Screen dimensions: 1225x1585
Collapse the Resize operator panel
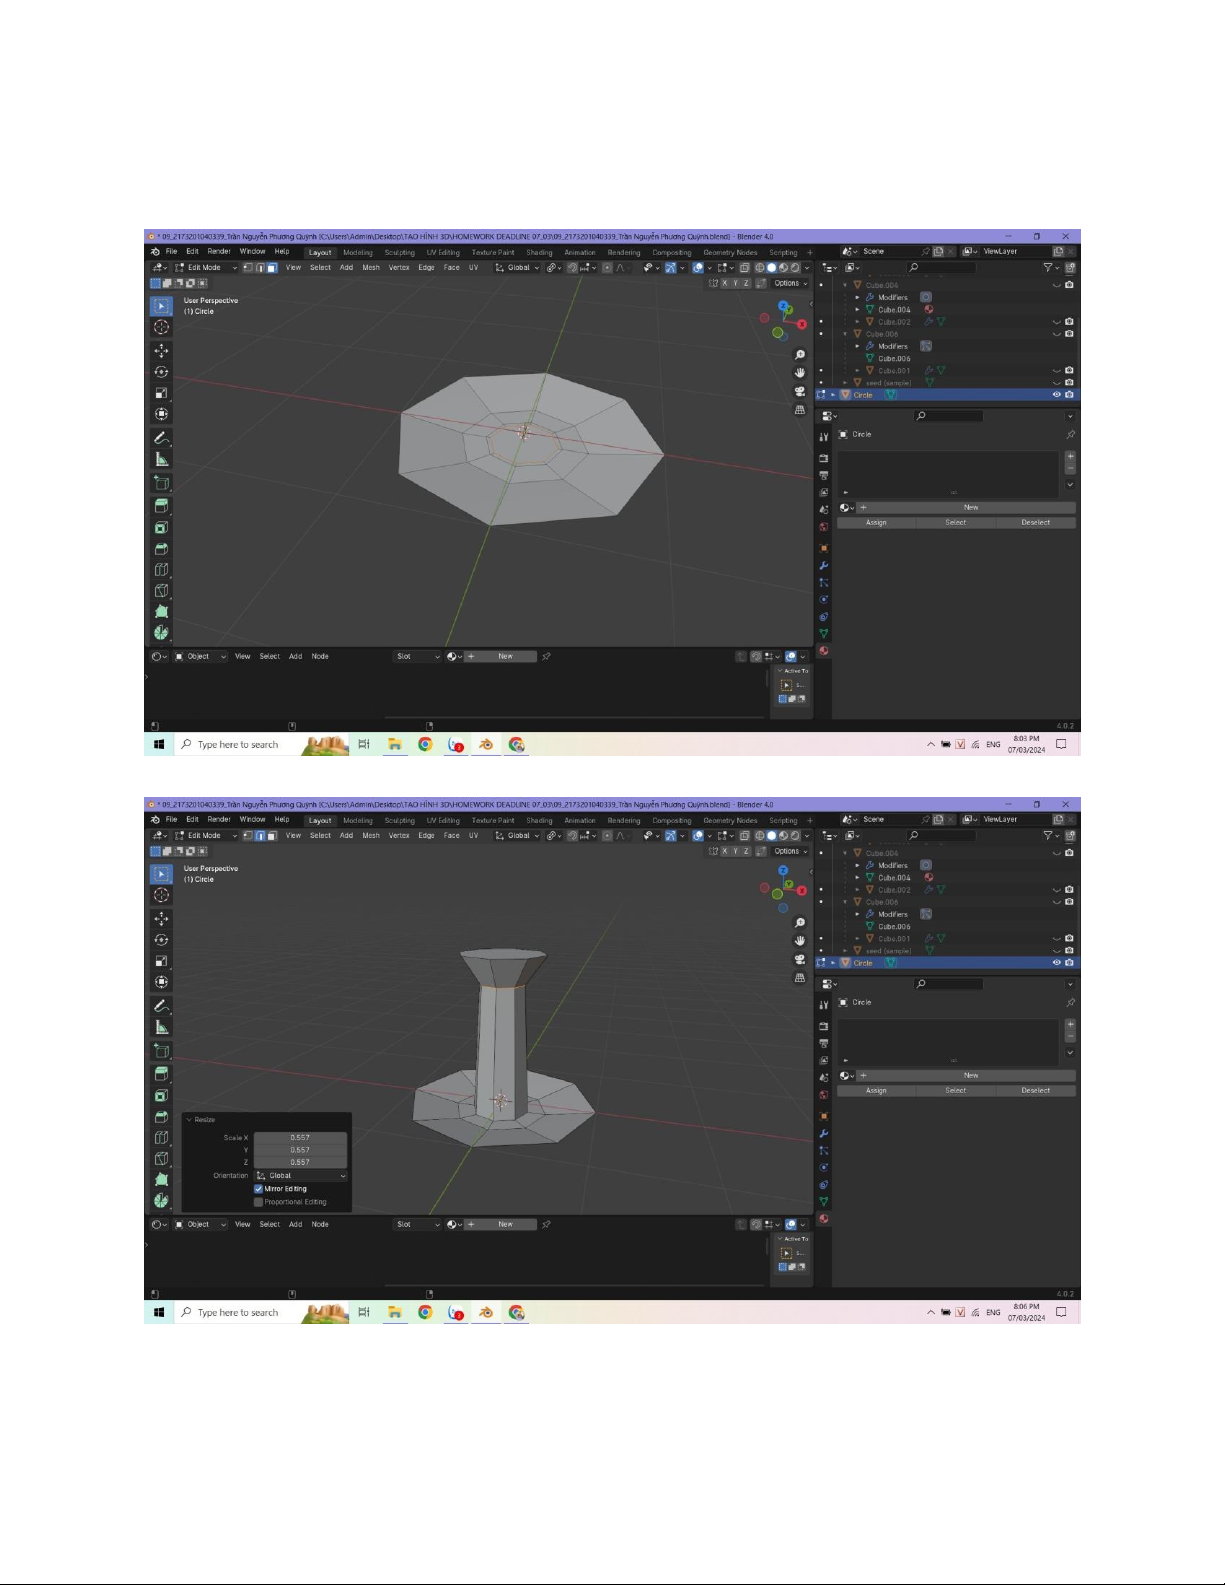(x=190, y=1120)
